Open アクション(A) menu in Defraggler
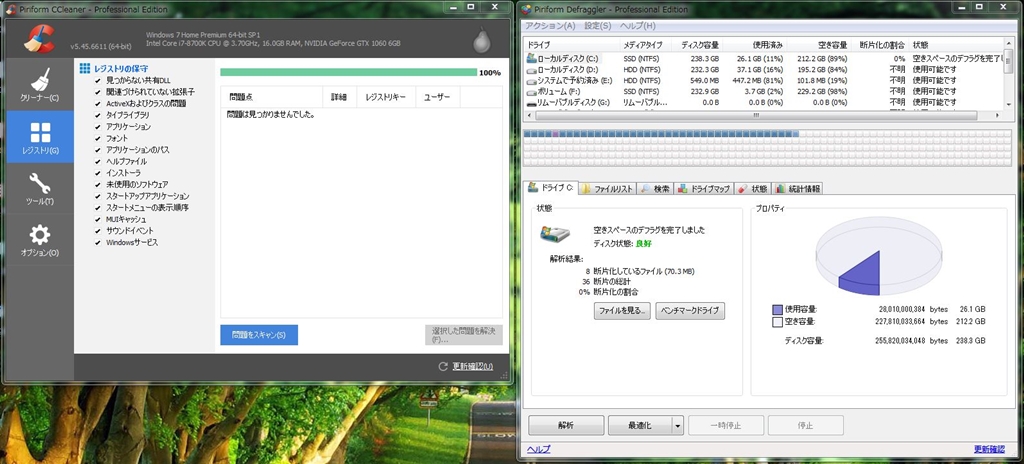This screenshot has width=1024, height=464. (x=551, y=26)
